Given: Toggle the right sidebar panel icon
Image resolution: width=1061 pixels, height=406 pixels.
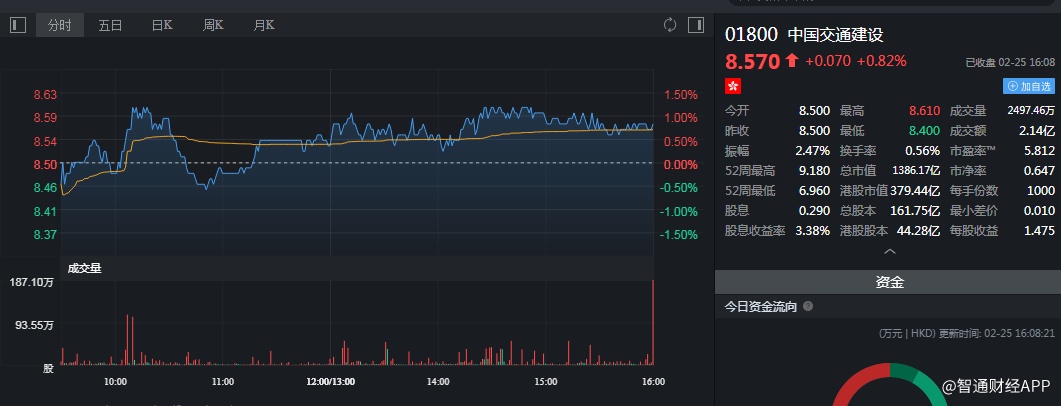Looking at the screenshot, I should tap(695, 25).
